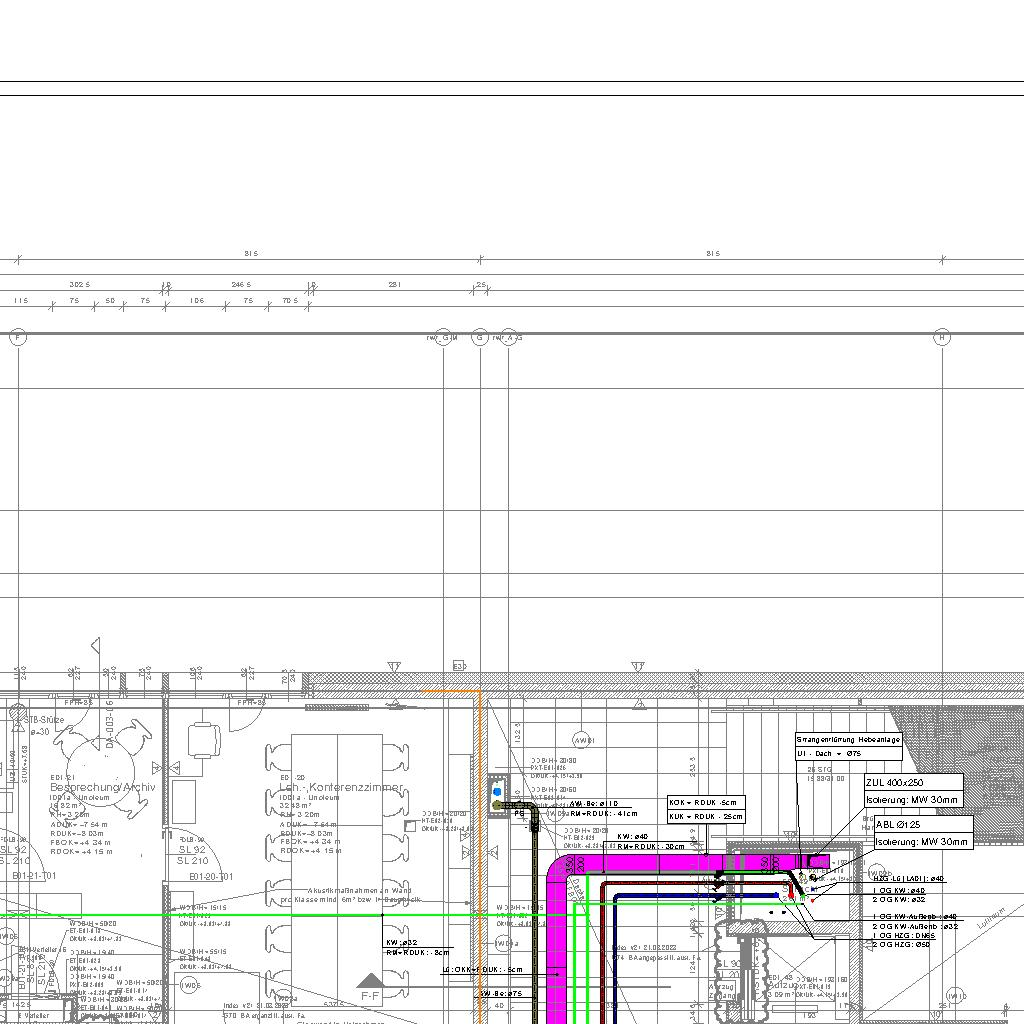Click the 'KUK = RDUK - 25cm' annotation
The image size is (1024, 1024).
click(705, 816)
